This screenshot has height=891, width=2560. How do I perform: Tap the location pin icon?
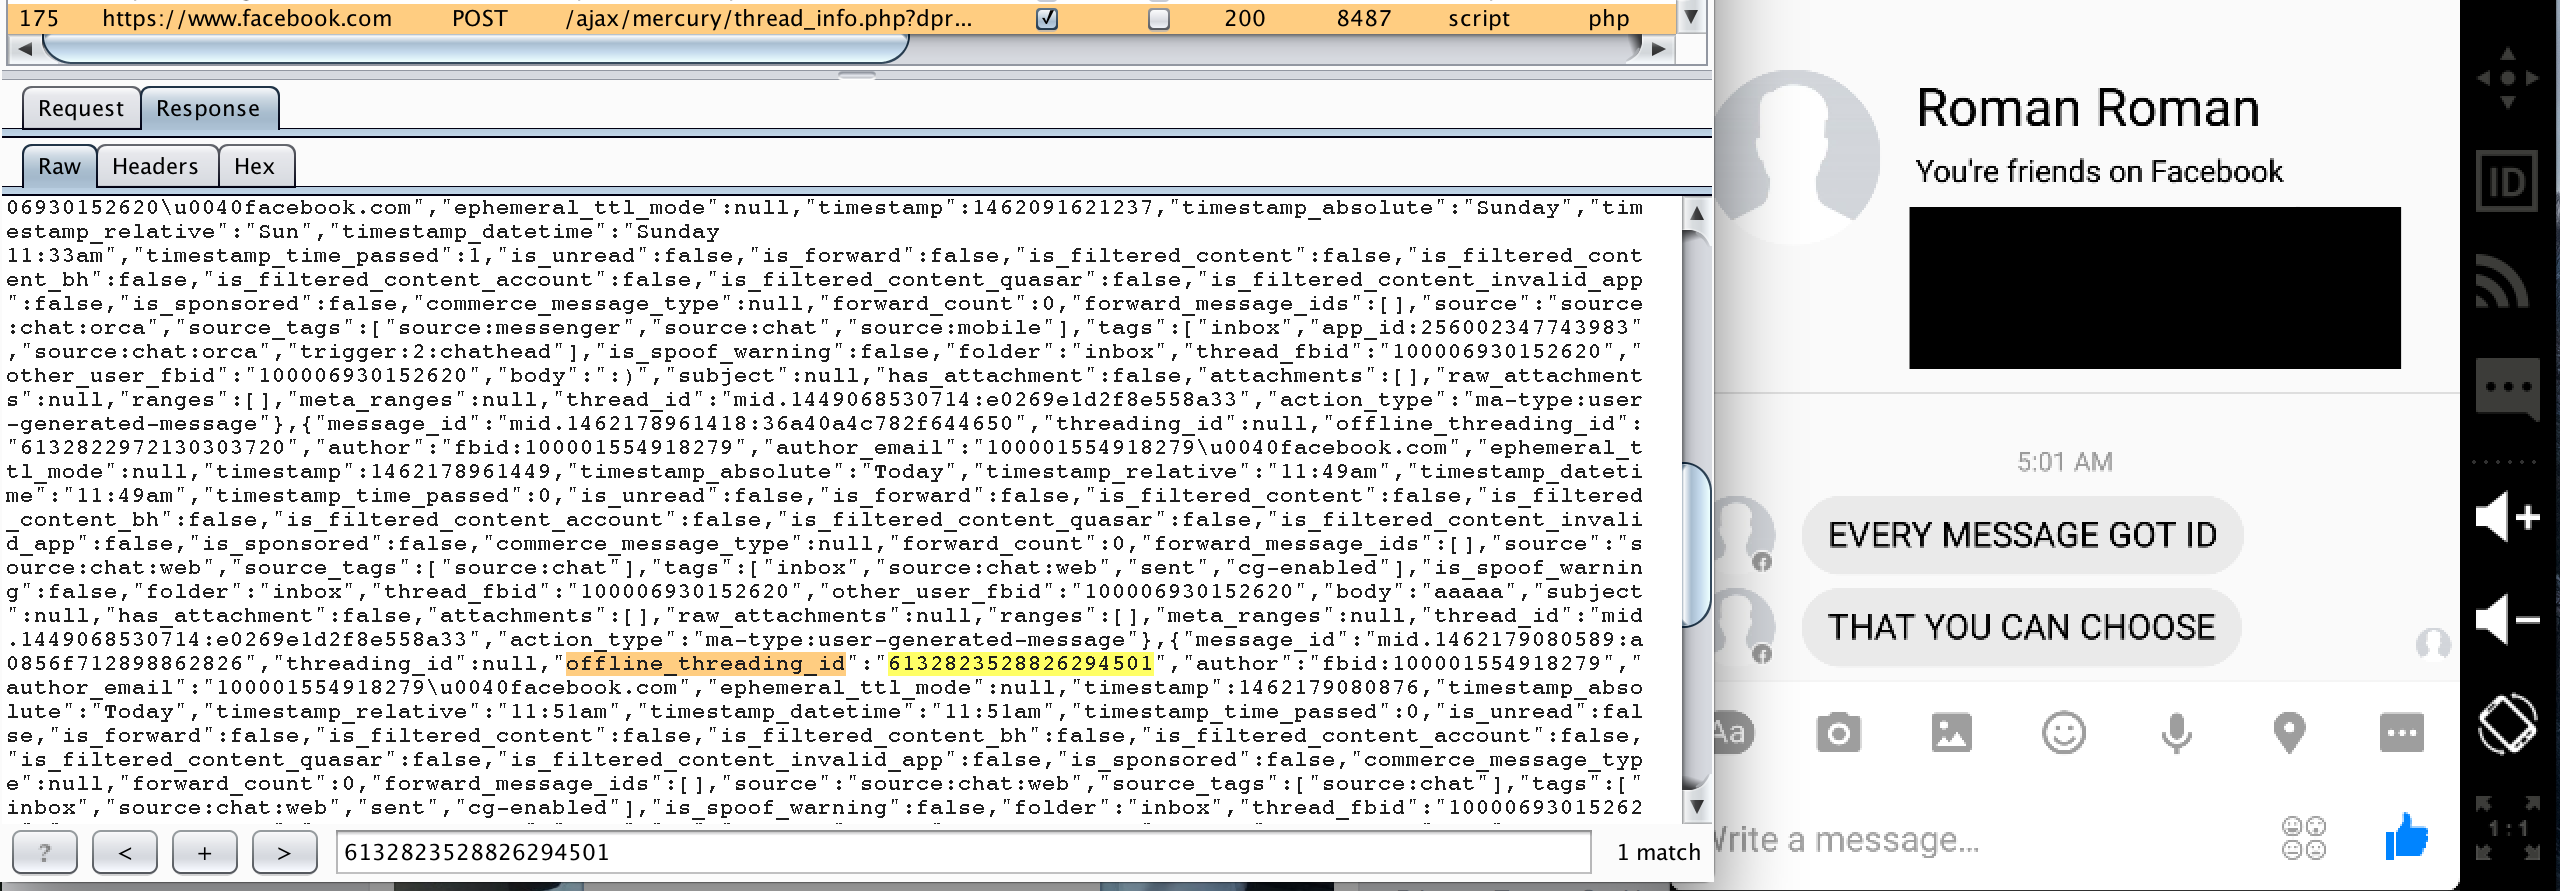(2289, 733)
